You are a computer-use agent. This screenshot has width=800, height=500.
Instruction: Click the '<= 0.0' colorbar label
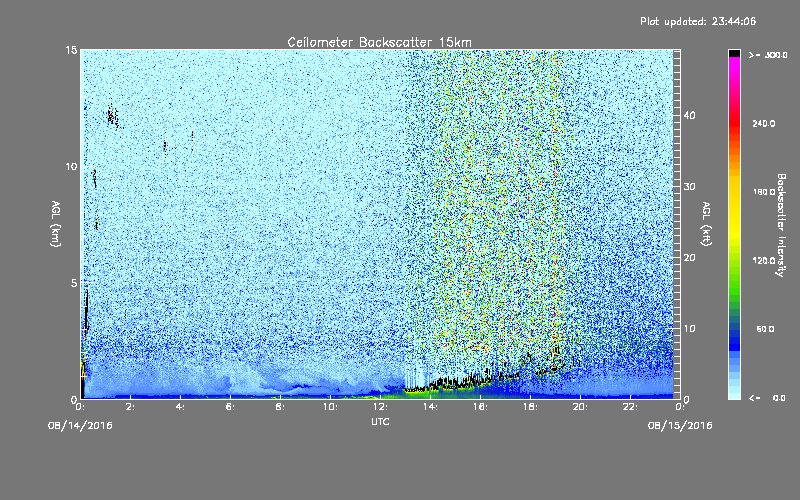(x=767, y=398)
